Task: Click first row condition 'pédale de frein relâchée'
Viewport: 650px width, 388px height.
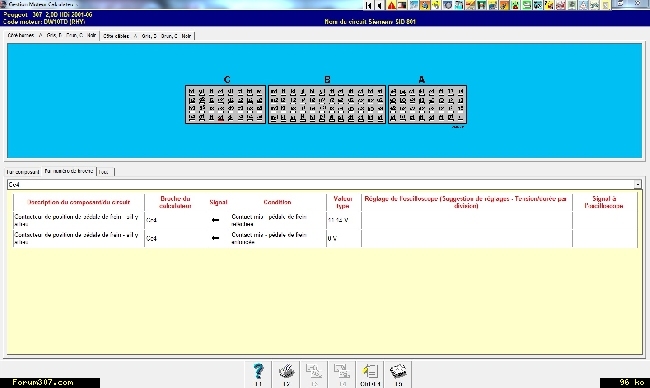Action: (x=269, y=220)
